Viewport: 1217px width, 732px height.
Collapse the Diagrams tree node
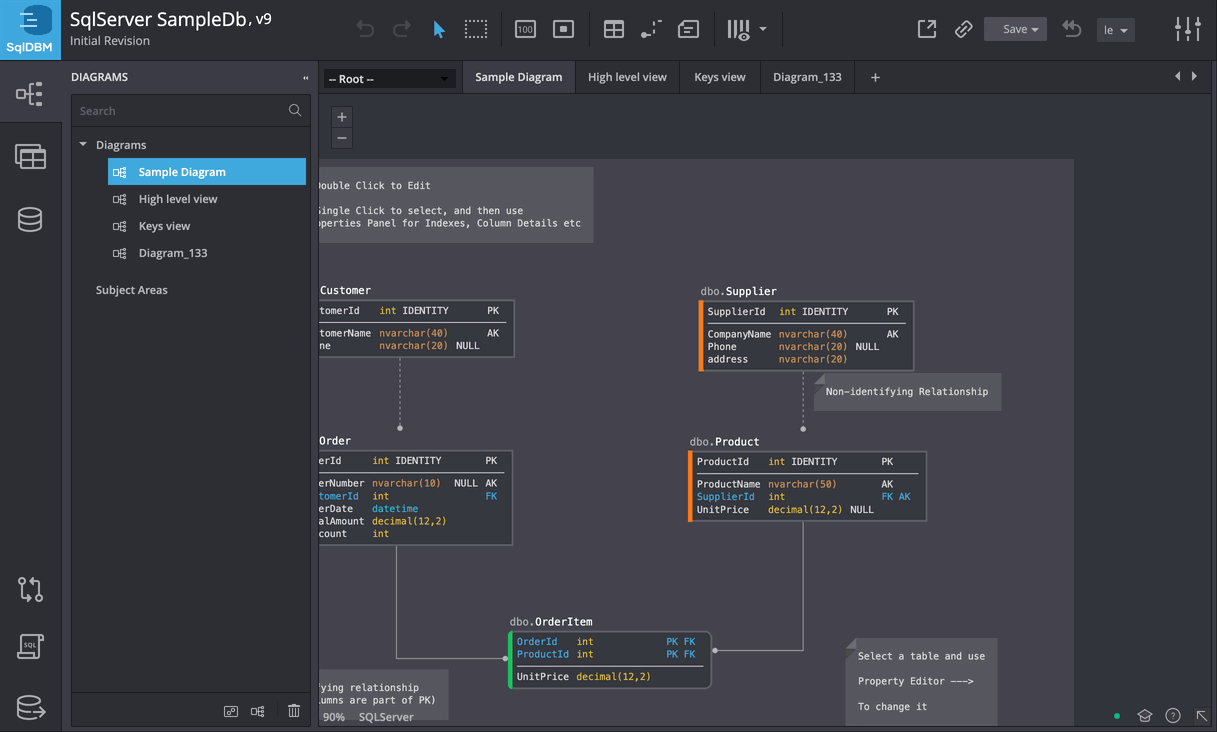click(83, 144)
